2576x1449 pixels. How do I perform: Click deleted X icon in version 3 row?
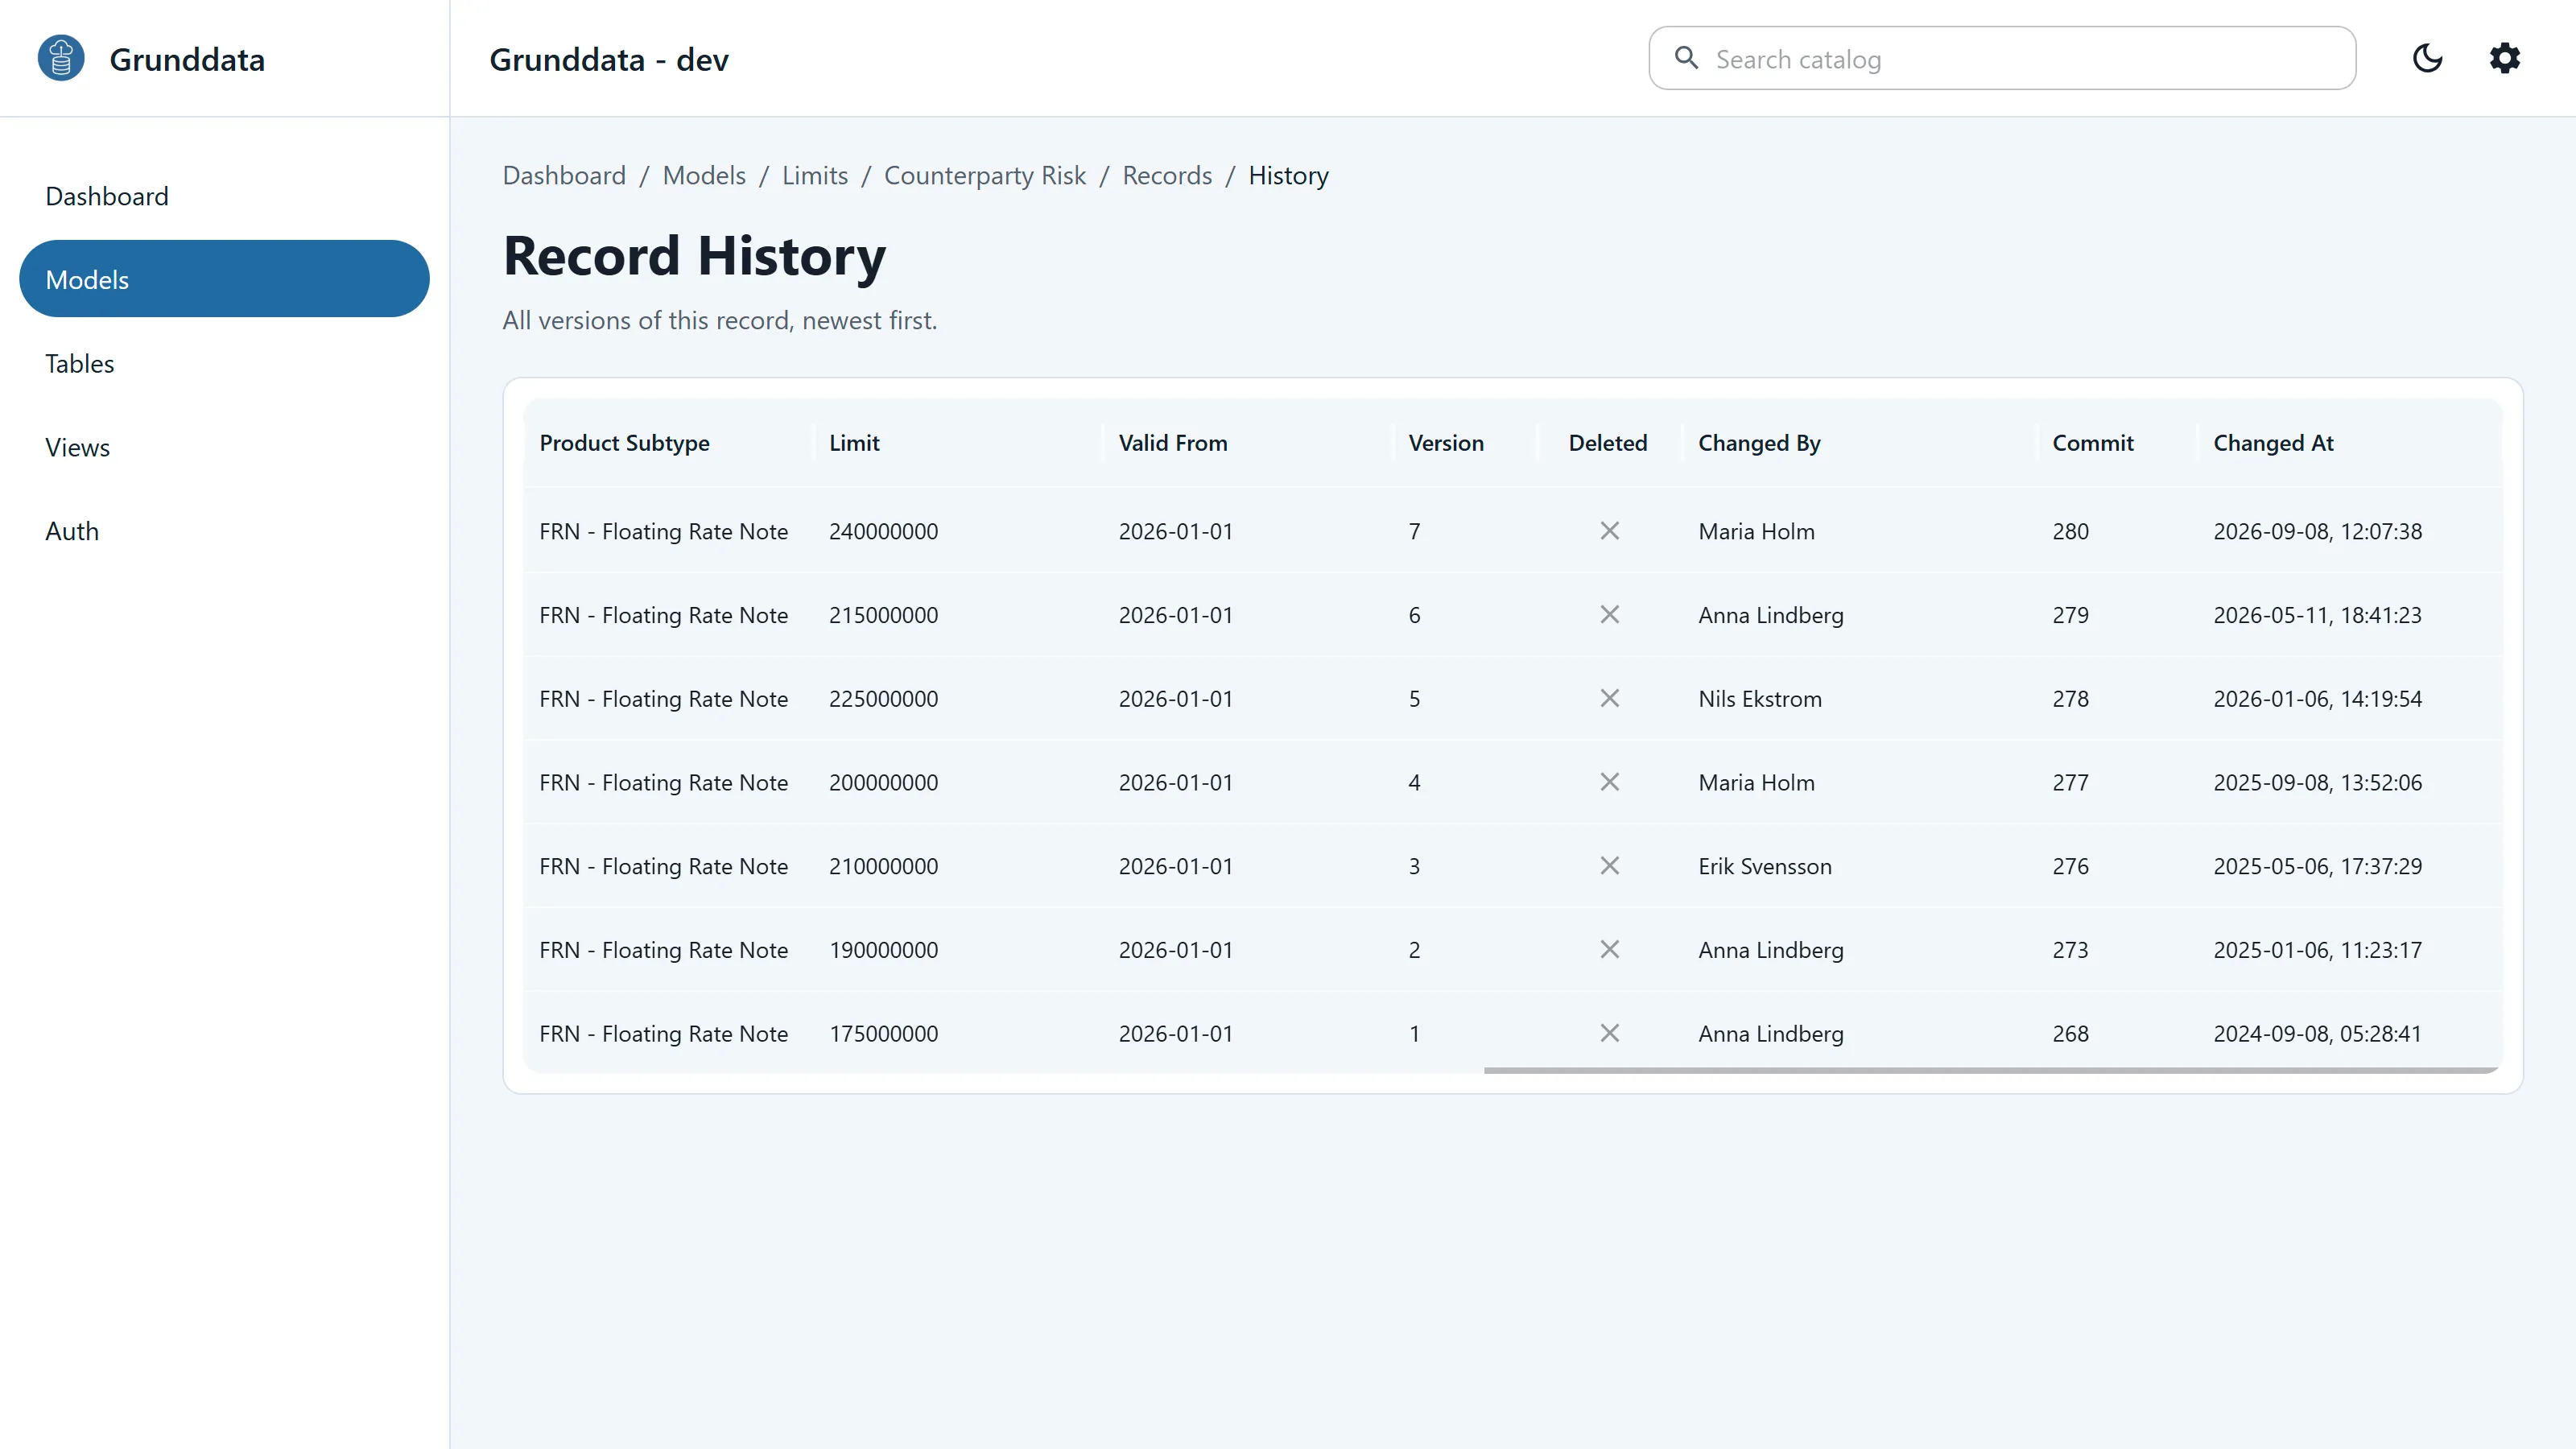(x=1609, y=866)
